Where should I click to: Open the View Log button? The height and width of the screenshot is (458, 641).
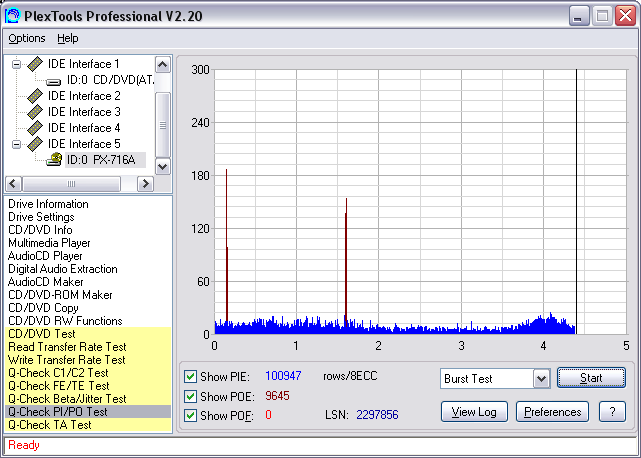(474, 412)
